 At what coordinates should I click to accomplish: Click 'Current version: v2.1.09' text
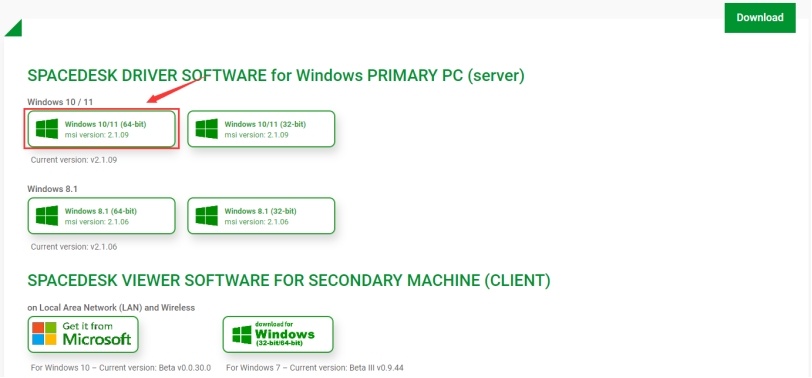[x=74, y=160]
